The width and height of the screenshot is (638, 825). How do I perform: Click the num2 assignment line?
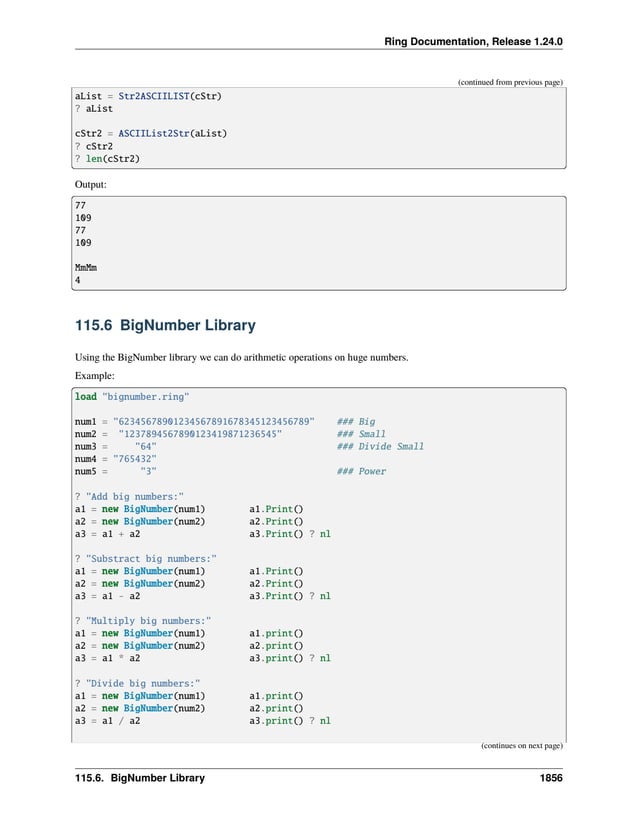pos(178,434)
